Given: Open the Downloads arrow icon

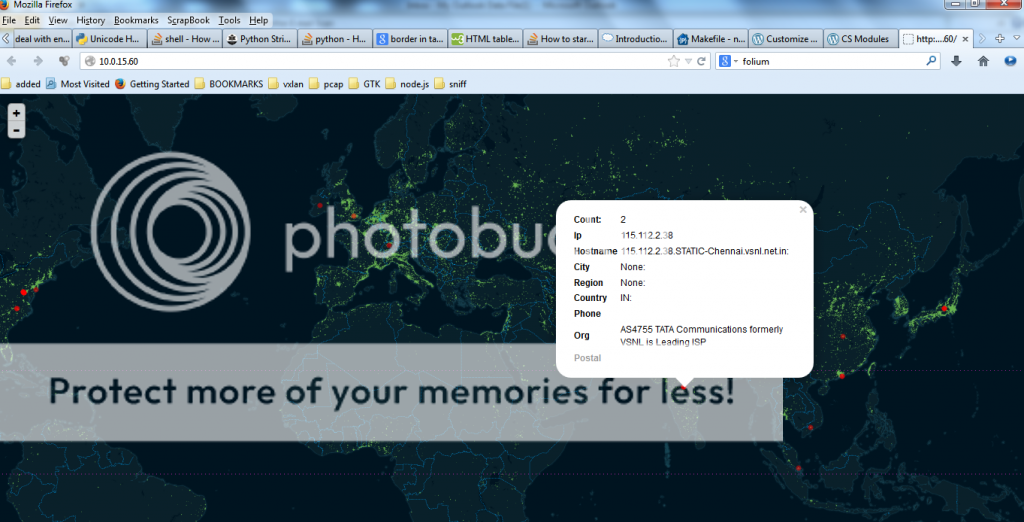Looking at the screenshot, I should pyautogui.click(x=957, y=61).
